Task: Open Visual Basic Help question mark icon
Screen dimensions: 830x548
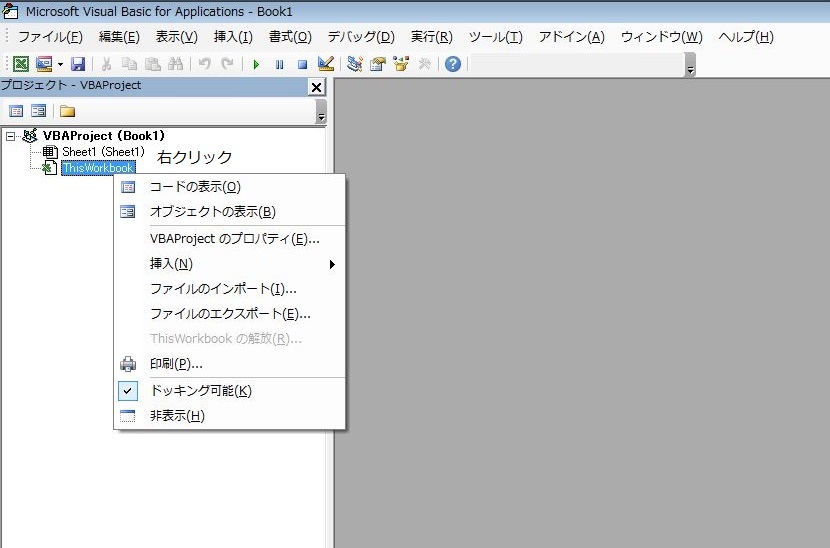Action: (x=453, y=64)
